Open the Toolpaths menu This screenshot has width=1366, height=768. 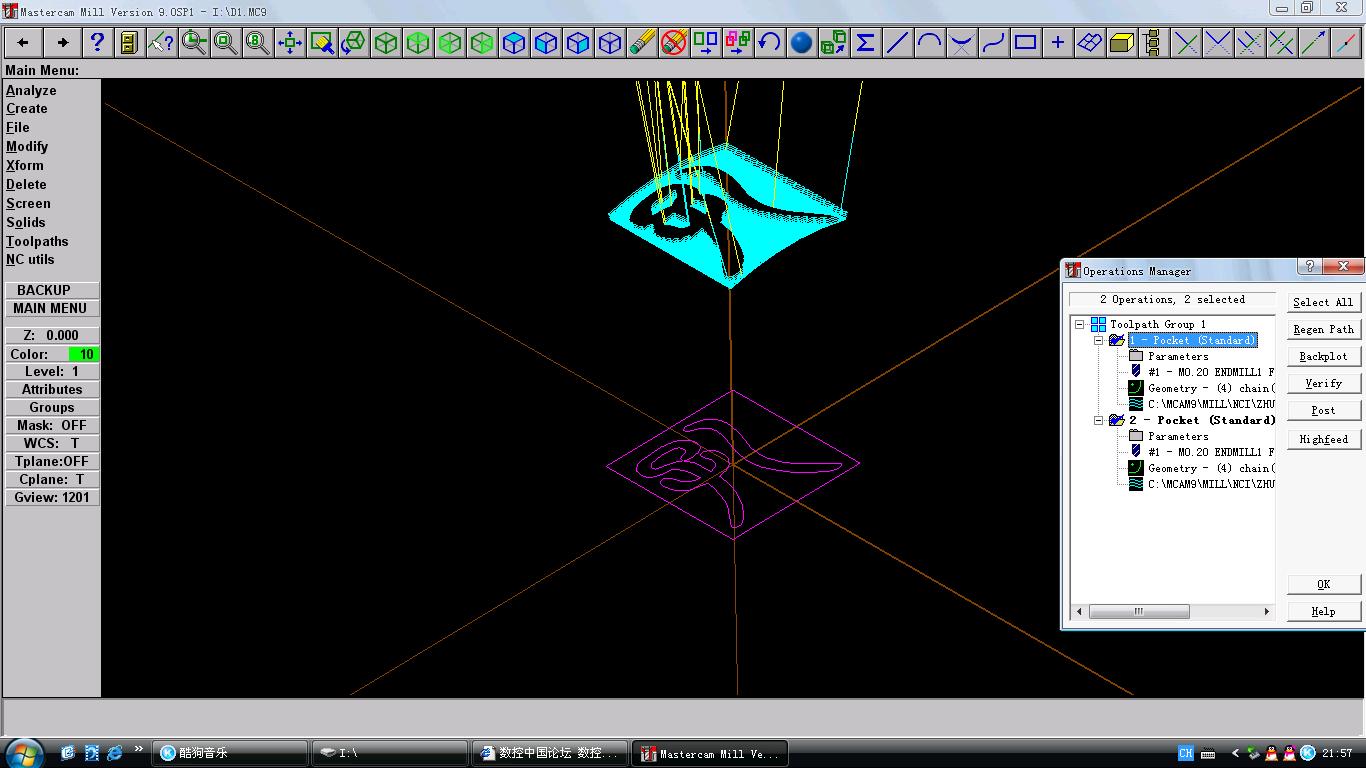[x=37, y=242]
